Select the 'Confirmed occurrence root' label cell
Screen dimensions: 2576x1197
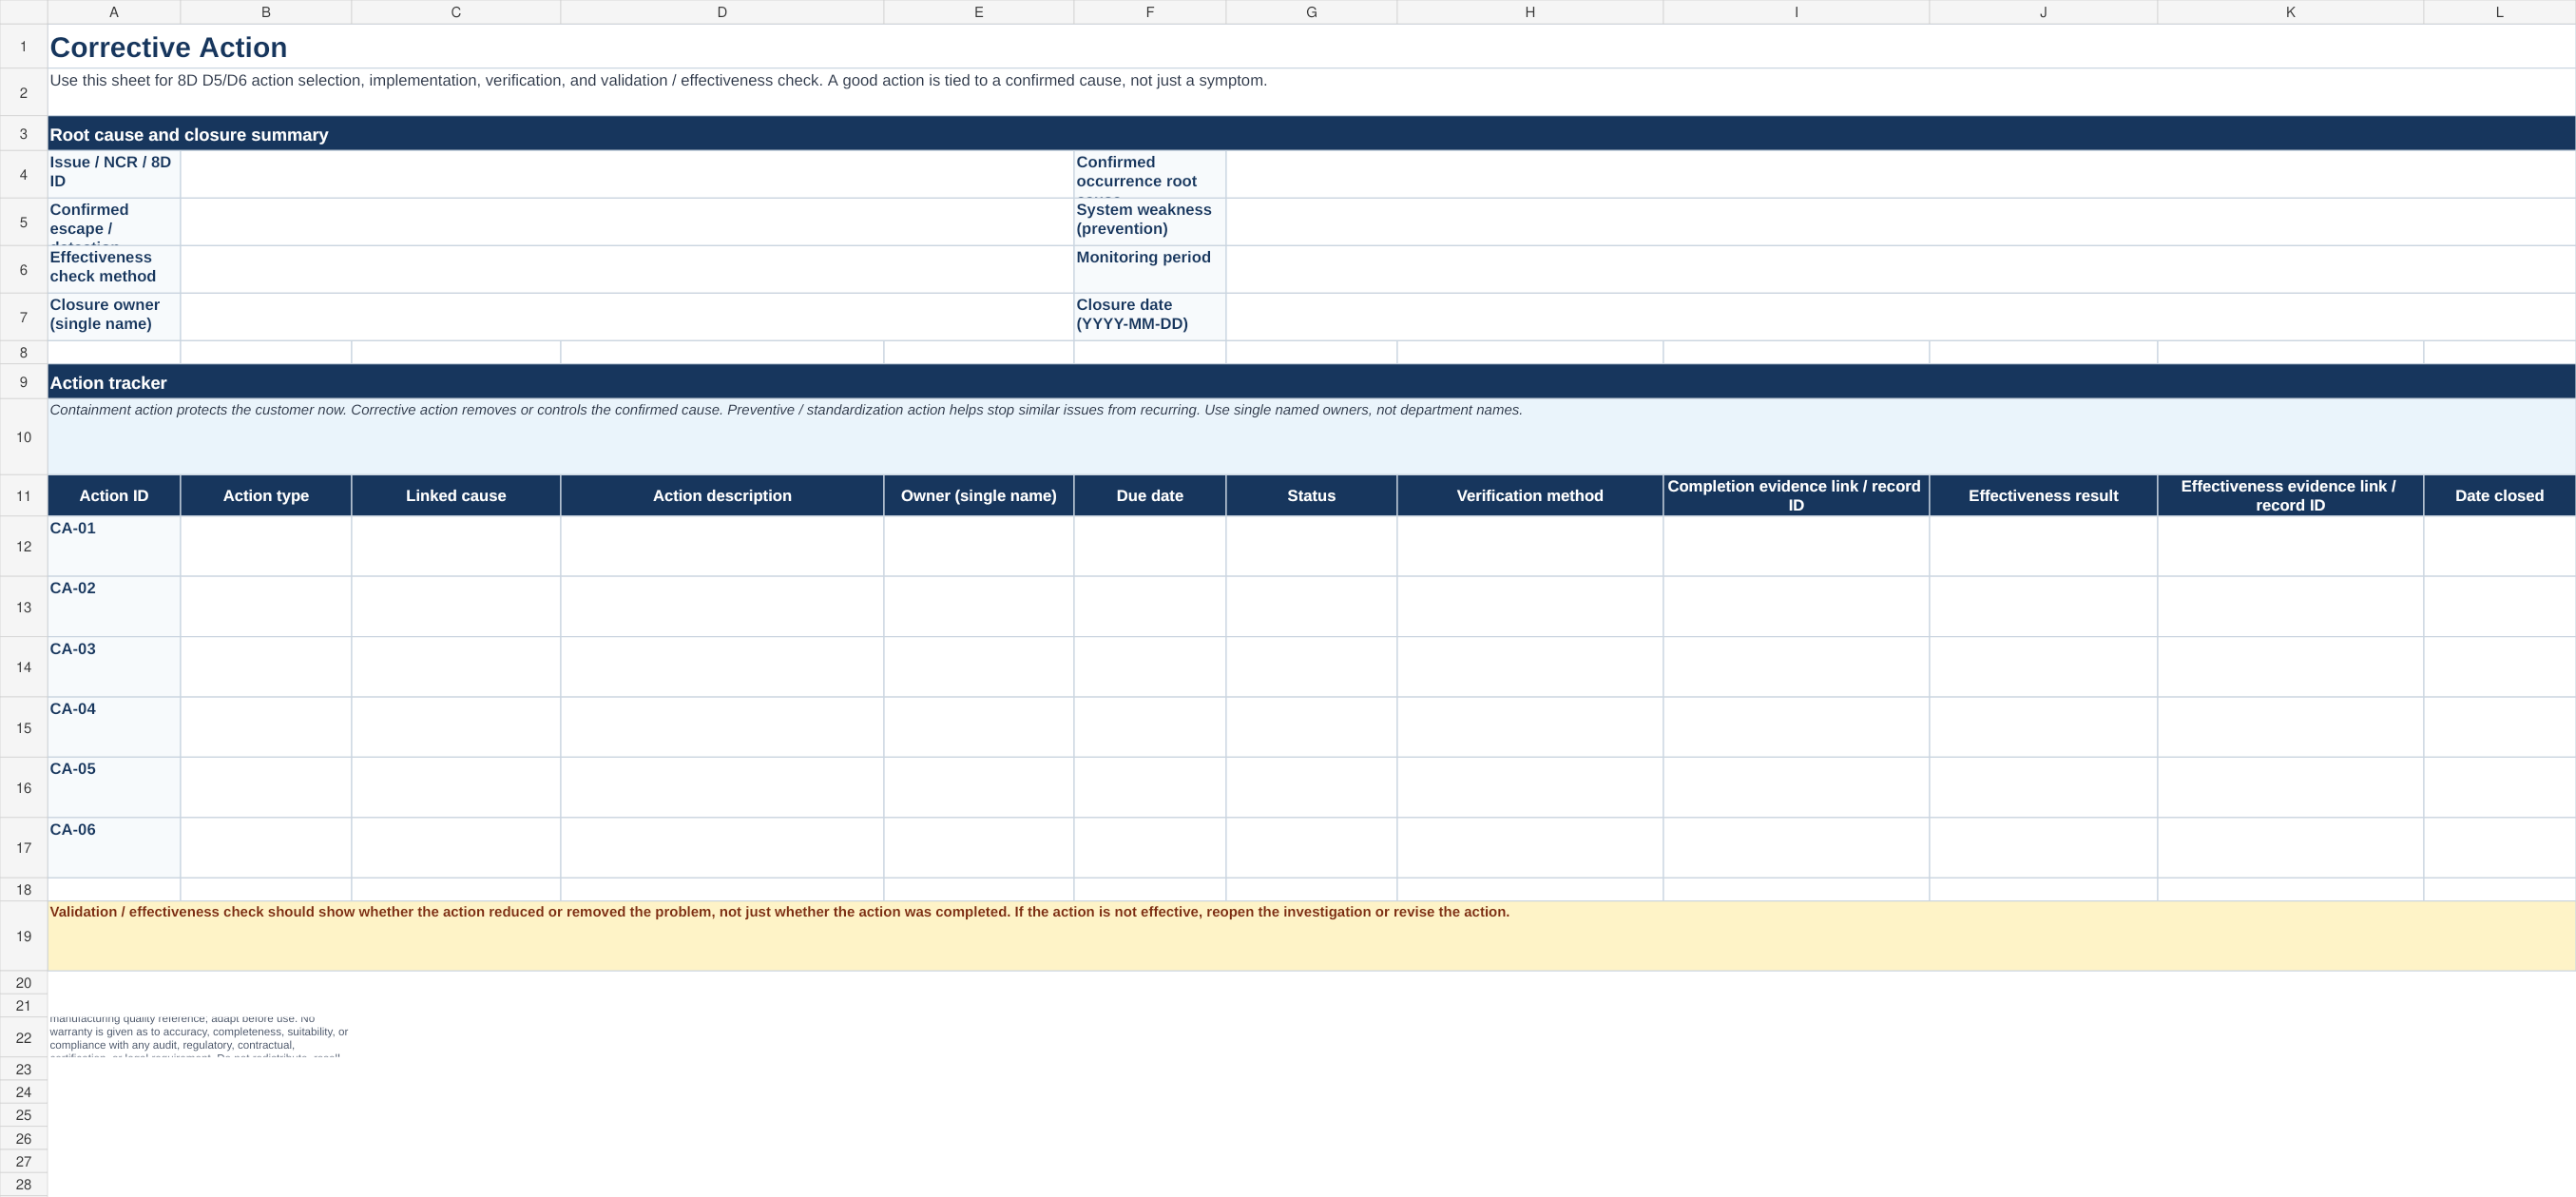[x=1150, y=174]
